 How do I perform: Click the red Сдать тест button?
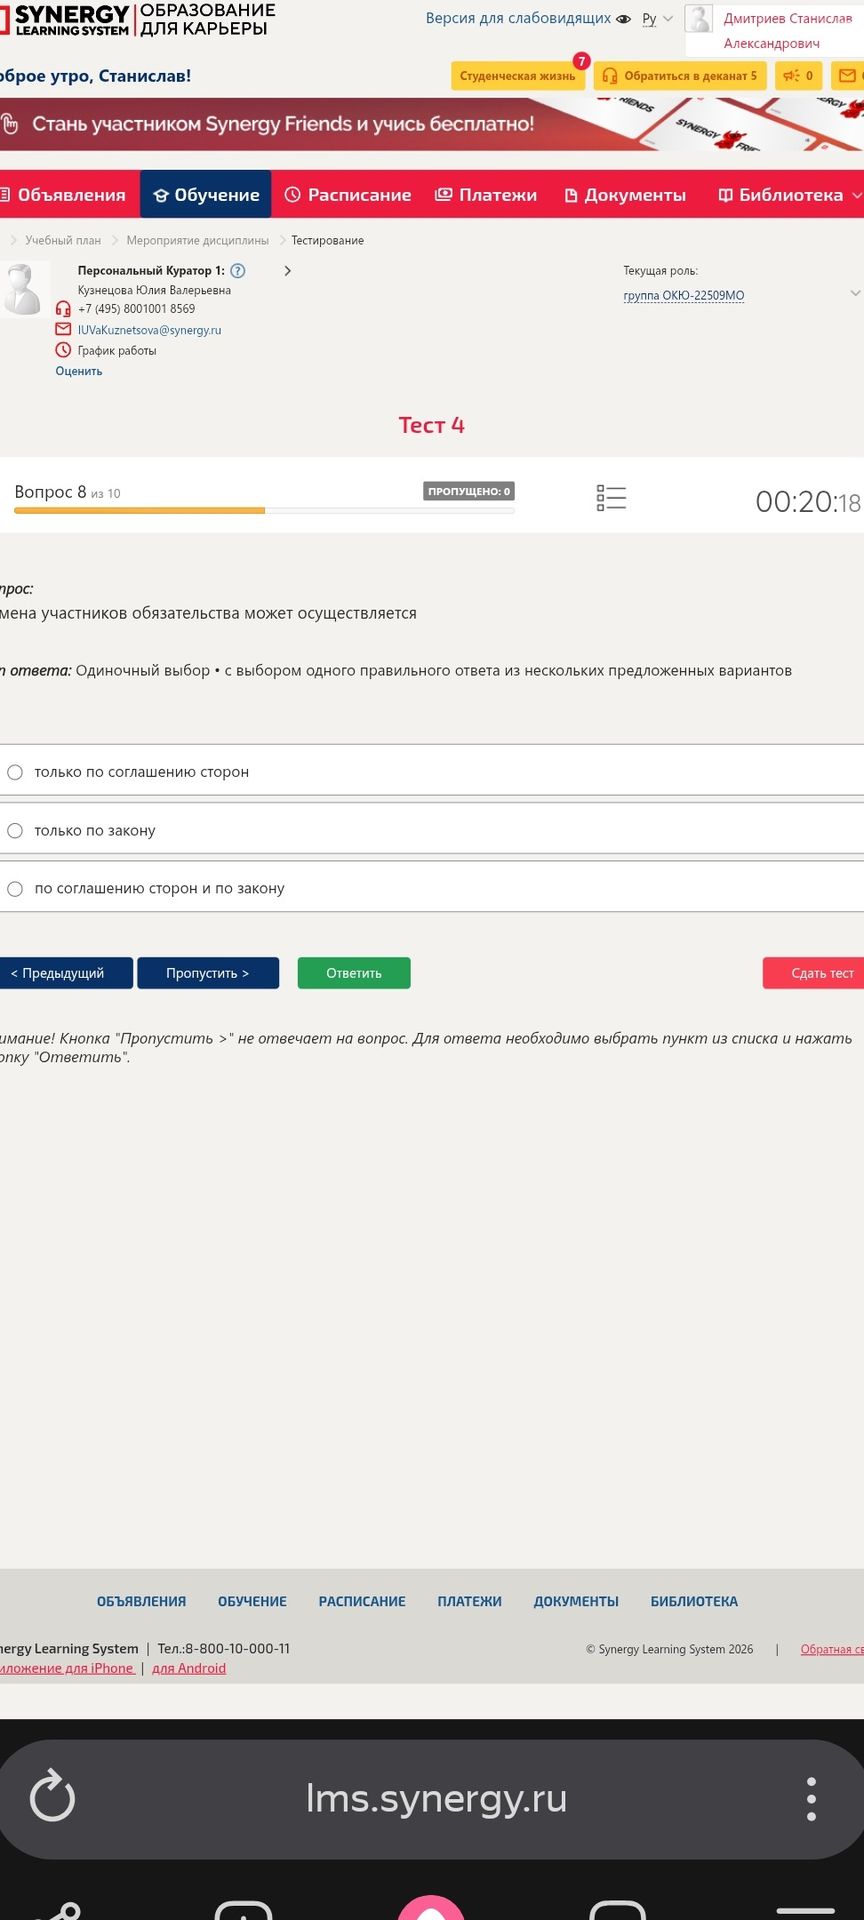pyautogui.click(x=814, y=973)
